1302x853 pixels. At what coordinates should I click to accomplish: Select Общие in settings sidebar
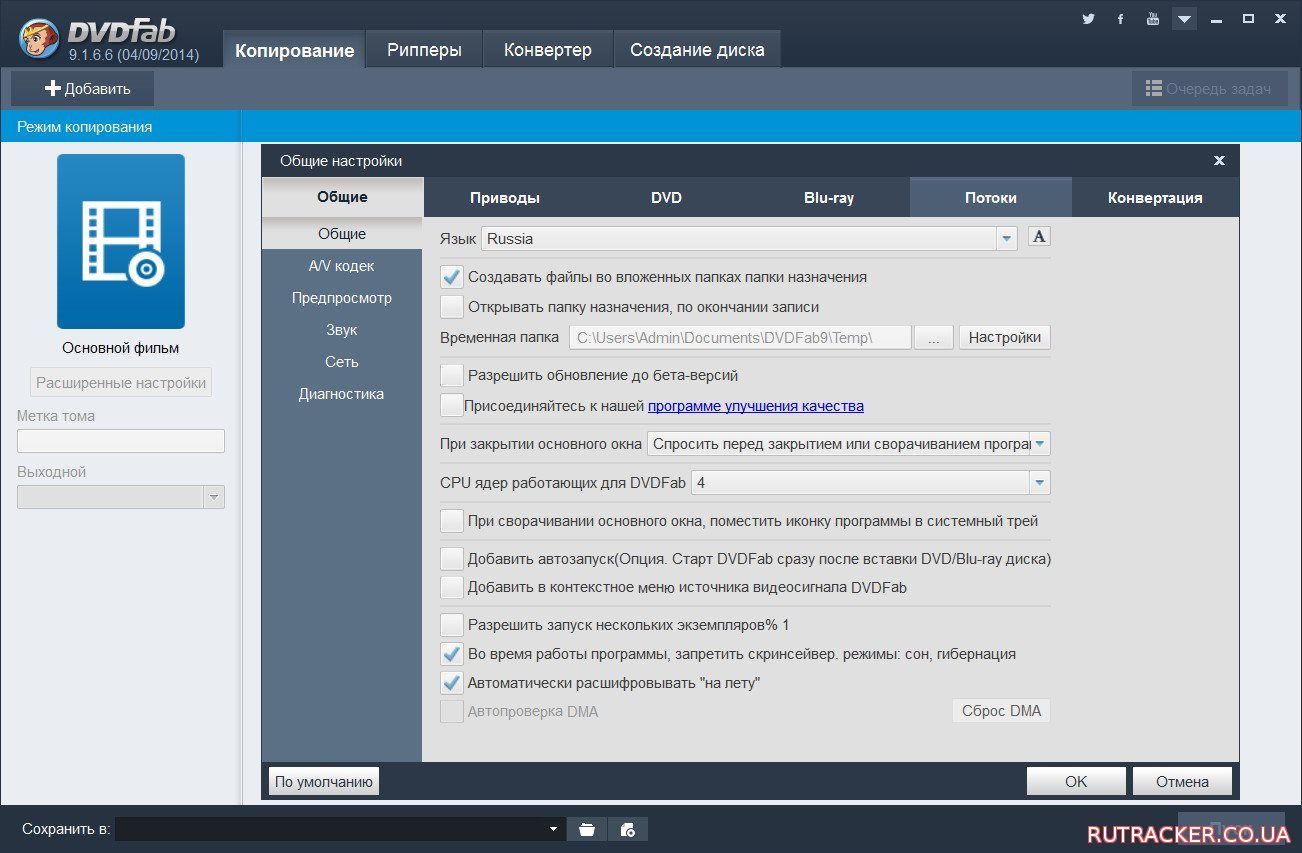point(342,234)
